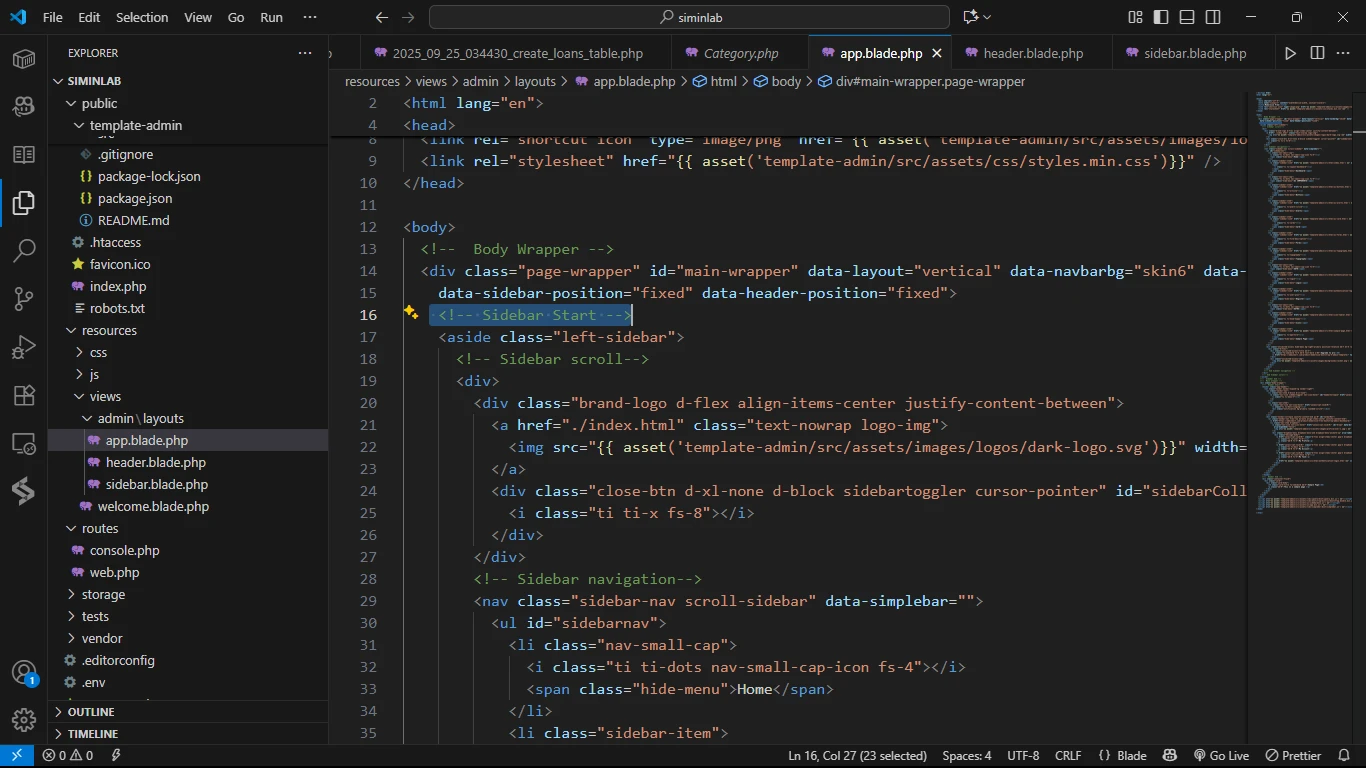Open the Extensions view
1366x768 pixels.
click(24, 395)
